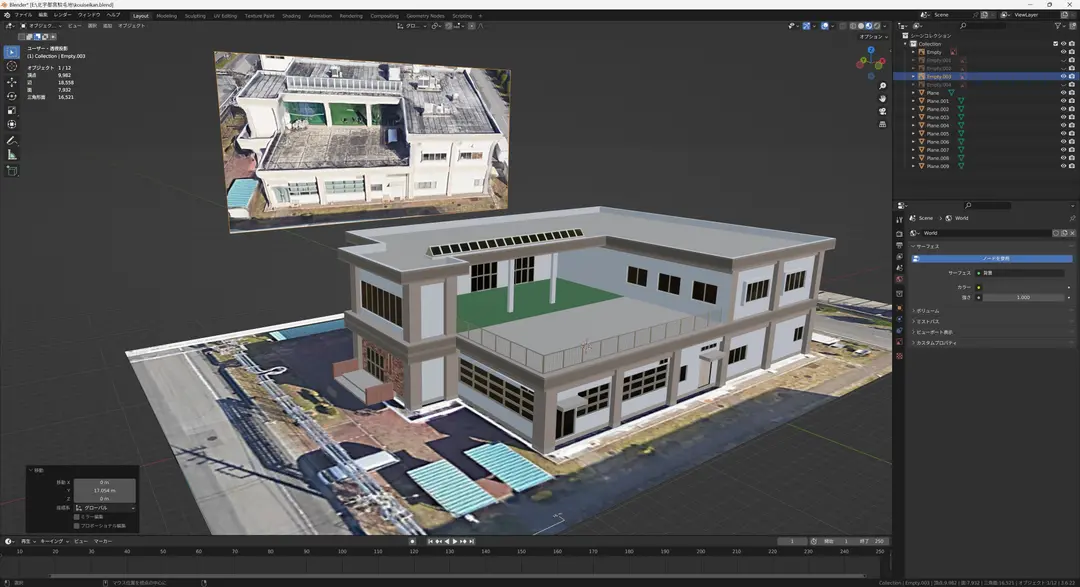Image resolution: width=1080 pixels, height=587 pixels.
Task: Select the Select Box tool
Action: (x=12, y=52)
